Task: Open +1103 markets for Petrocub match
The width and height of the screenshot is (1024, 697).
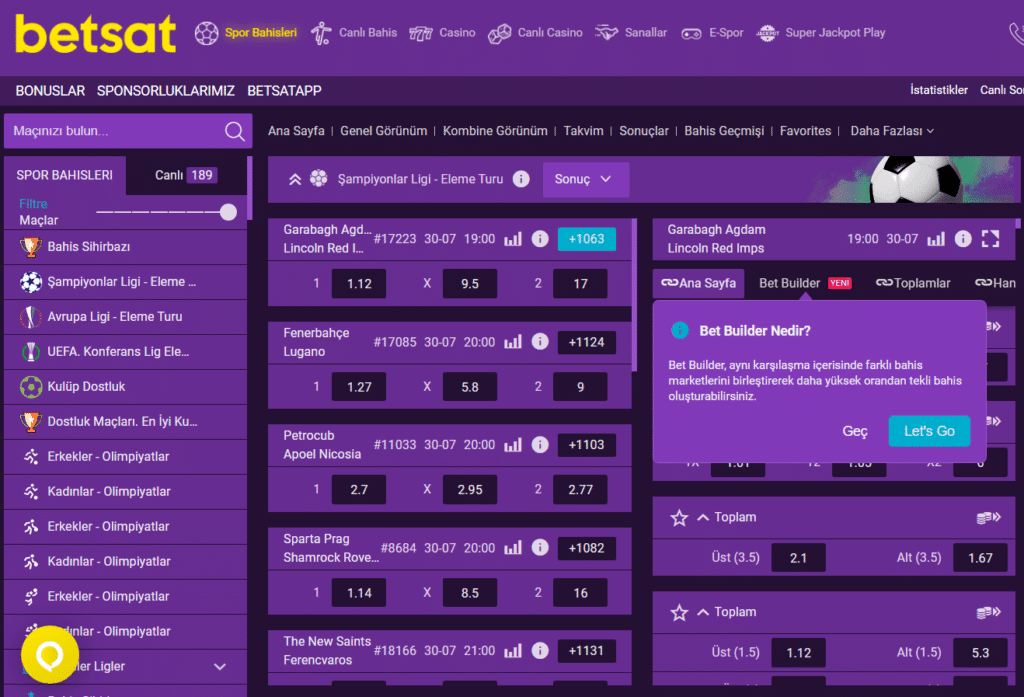Action: pyautogui.click(x=586, y=445)
